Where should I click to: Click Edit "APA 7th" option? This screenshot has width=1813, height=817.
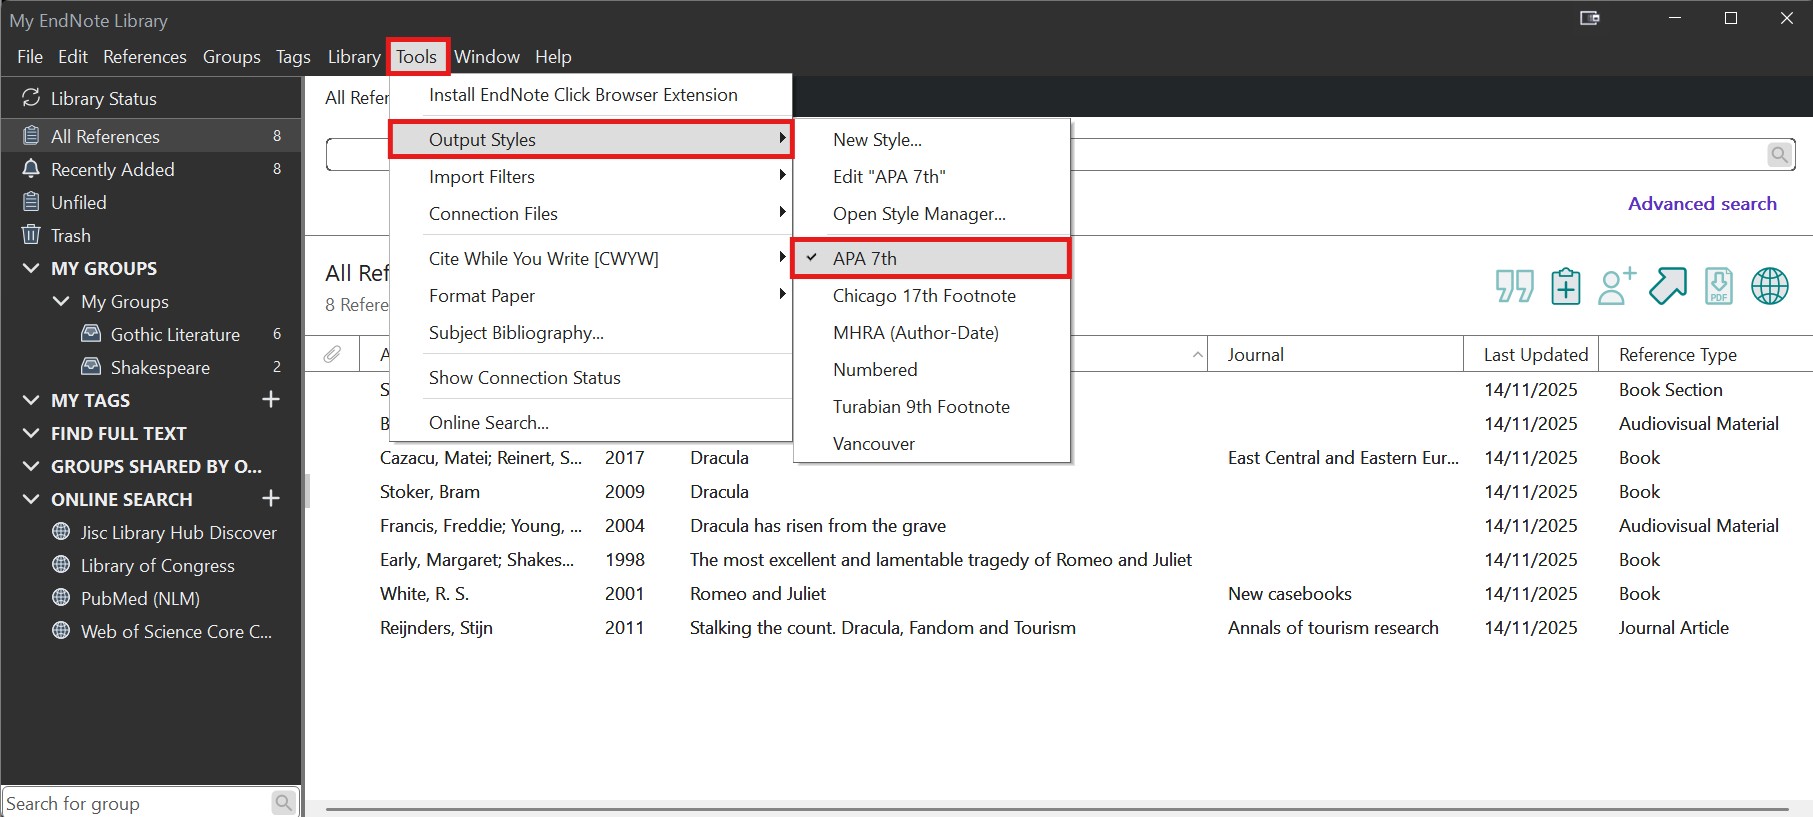pyautogui.click(x=931, y=176)
